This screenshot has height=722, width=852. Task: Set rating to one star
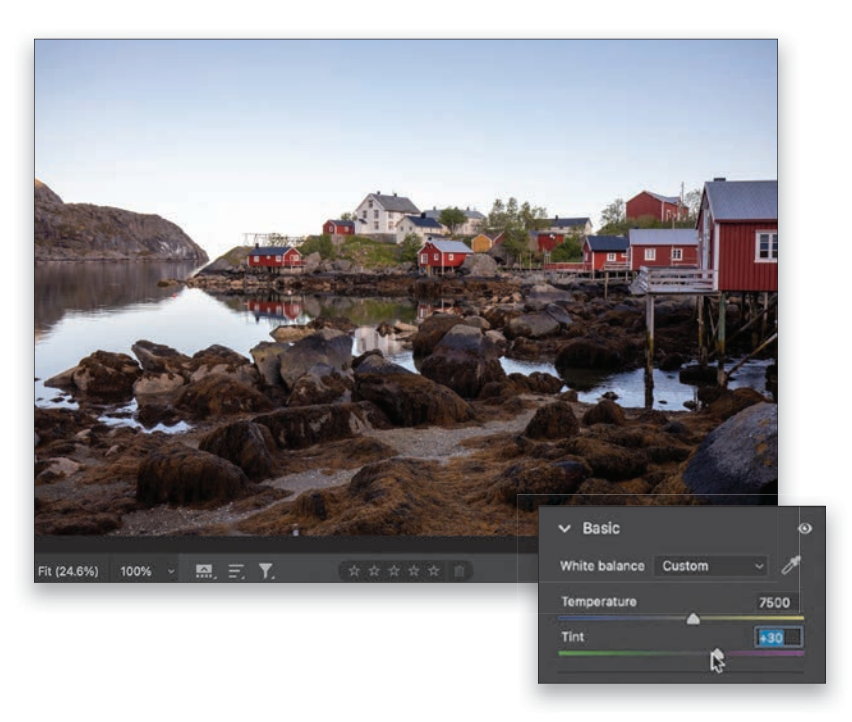pyautogui.click(x=354, y=571)
